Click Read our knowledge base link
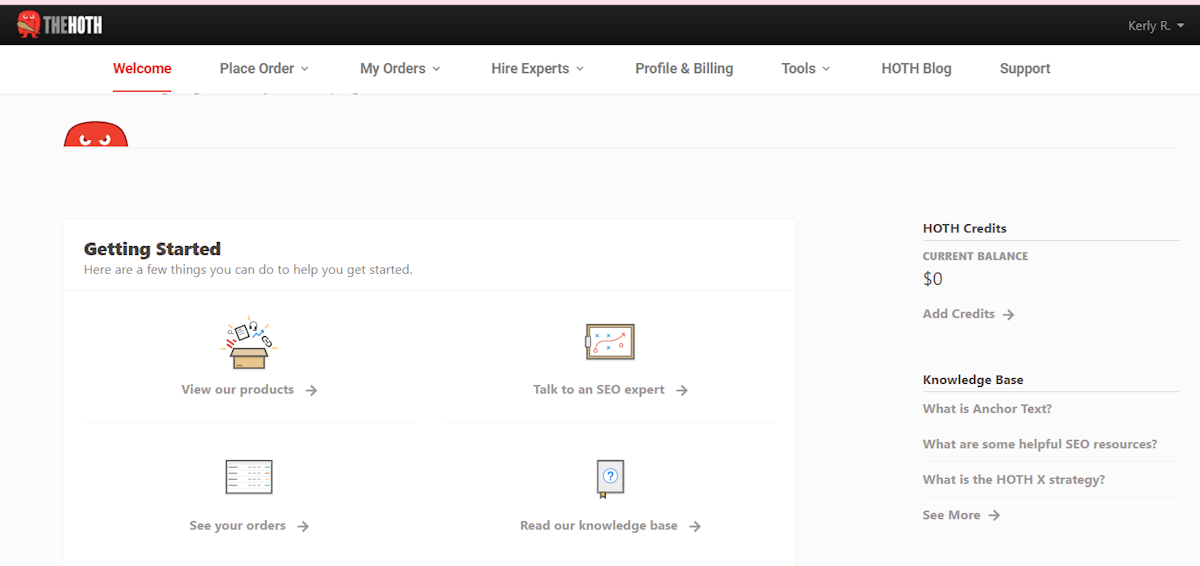1200x566 pixels. [x=599, y=526]
